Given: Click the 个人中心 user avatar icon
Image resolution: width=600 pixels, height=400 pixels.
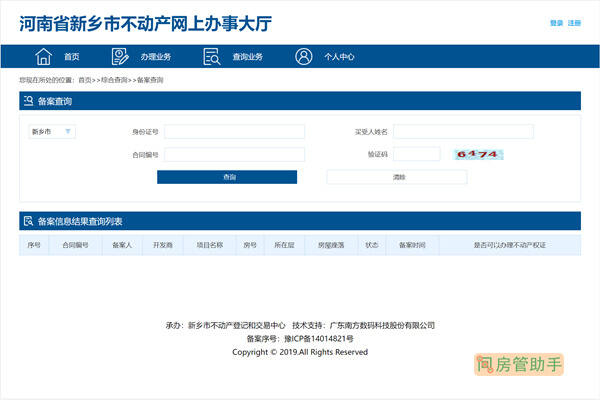Looking at the screenshot, I should 304,57.
